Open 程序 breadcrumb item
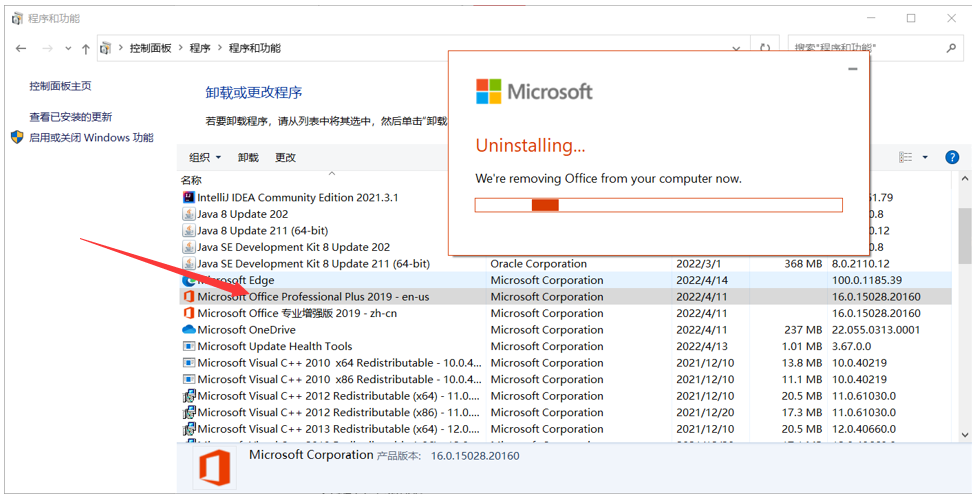This screenshot has width=972, height=495. (200, 48)
